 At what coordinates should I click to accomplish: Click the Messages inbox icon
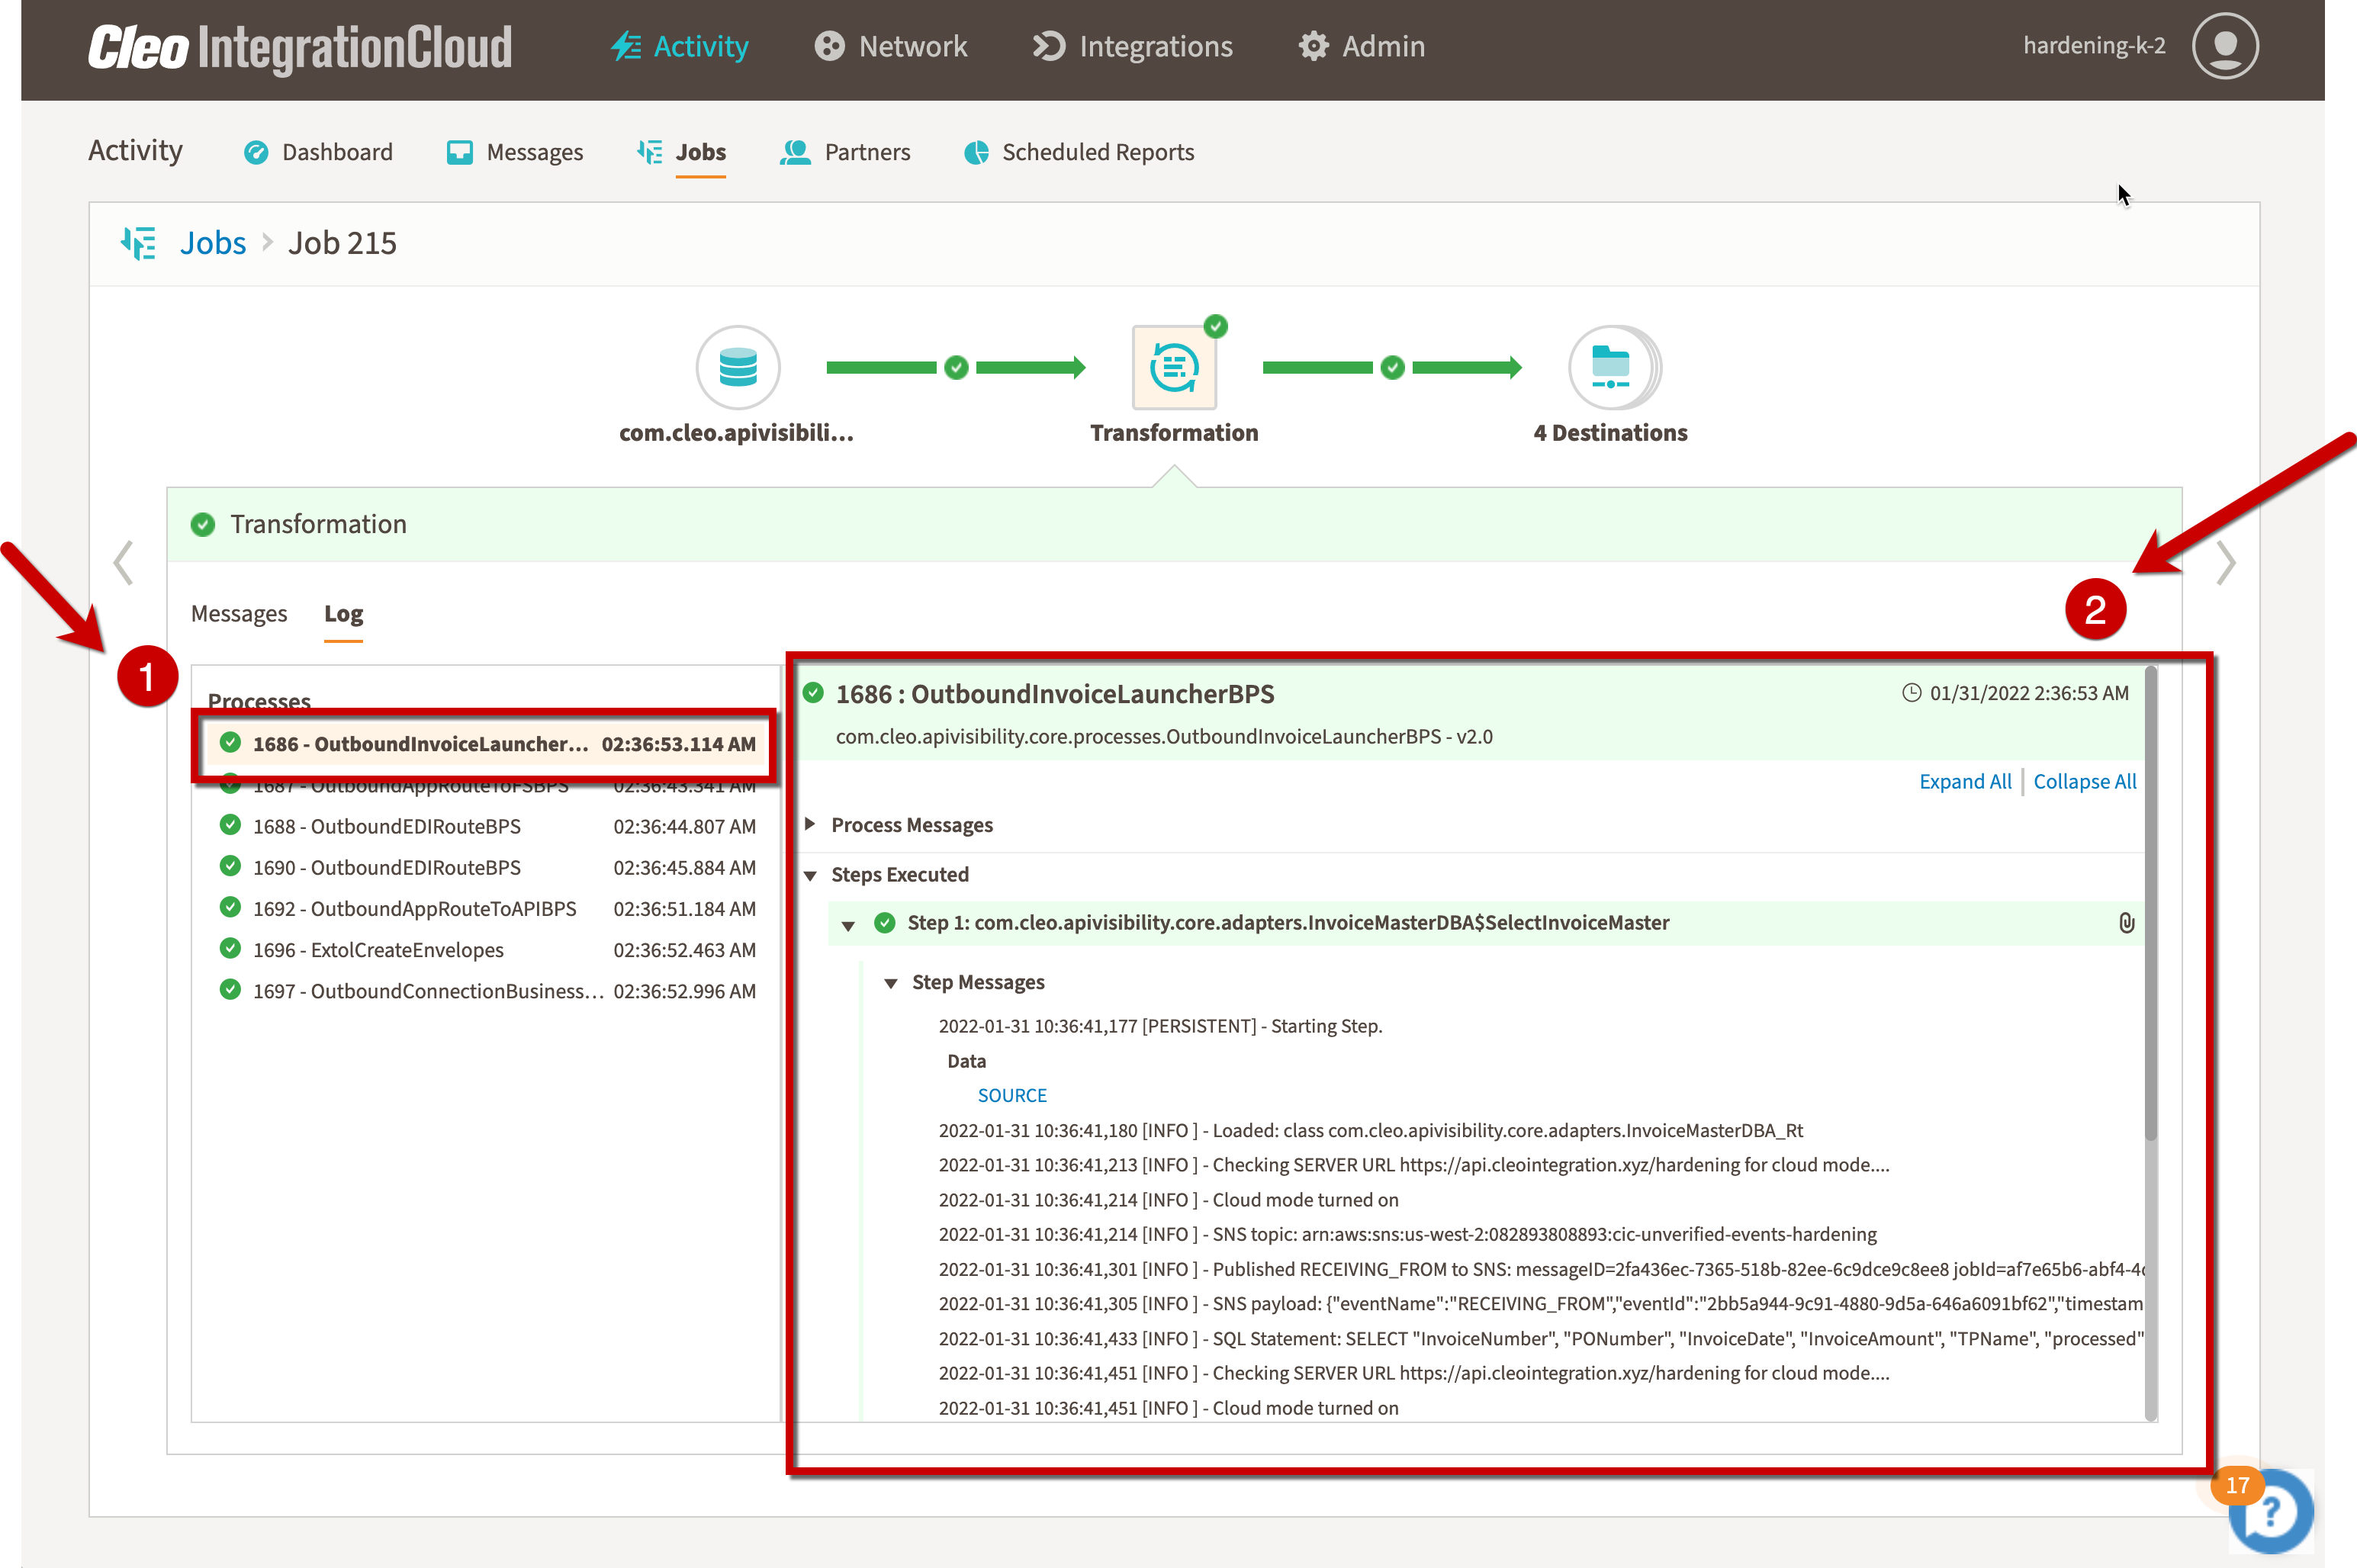point(459,152)
